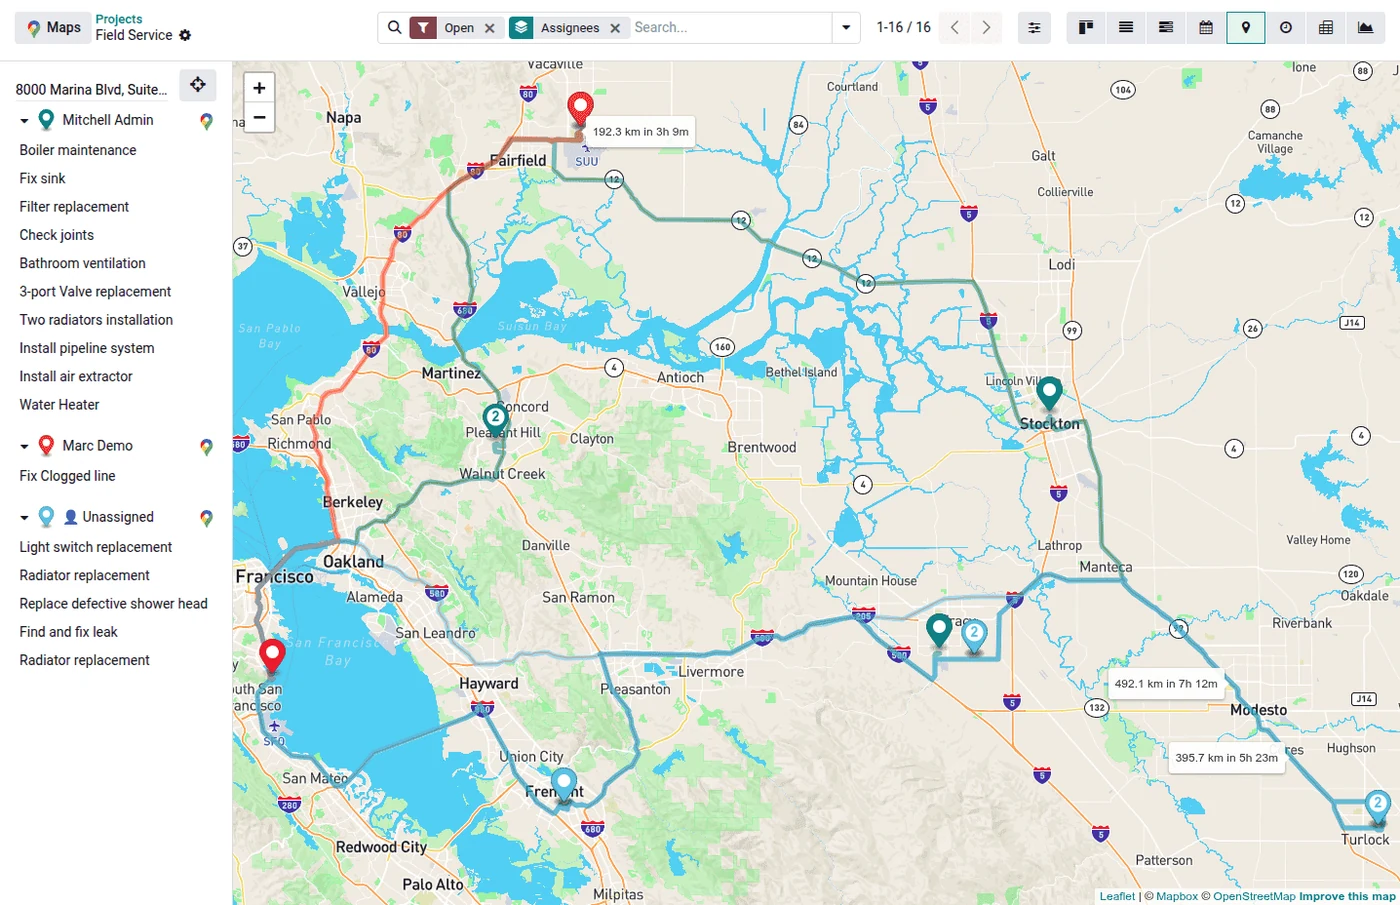This screenshot has width=1400, height=905.
Task: Click the 492.1 km route tooltip
Action: tap(1166, 684)
